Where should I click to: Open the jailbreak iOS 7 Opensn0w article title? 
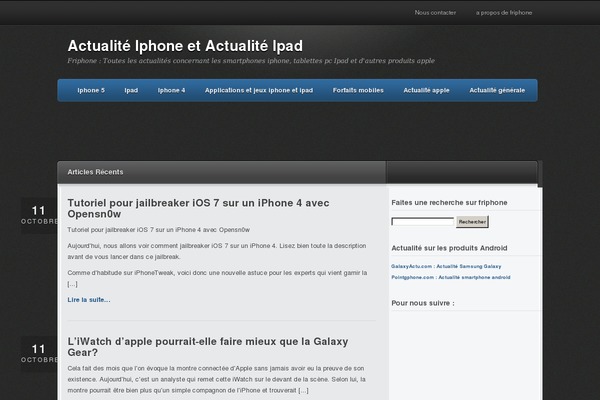point(198,208)
